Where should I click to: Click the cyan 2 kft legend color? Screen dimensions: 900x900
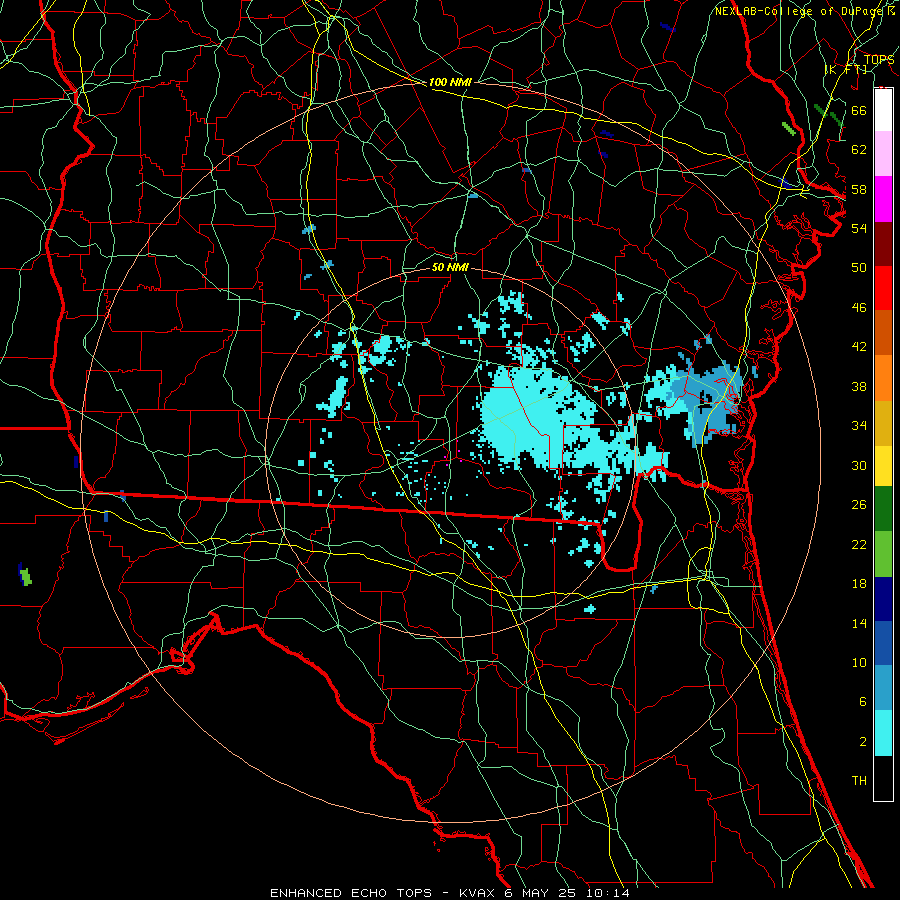(883, 733)
